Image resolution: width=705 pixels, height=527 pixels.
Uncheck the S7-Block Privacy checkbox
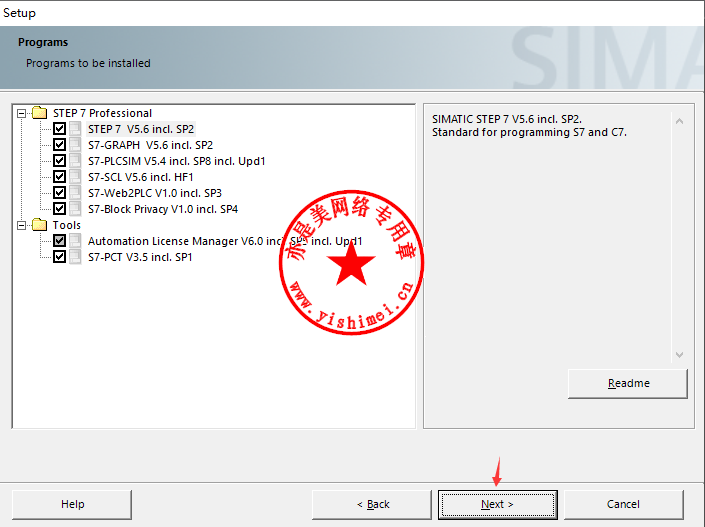point(60,209)
